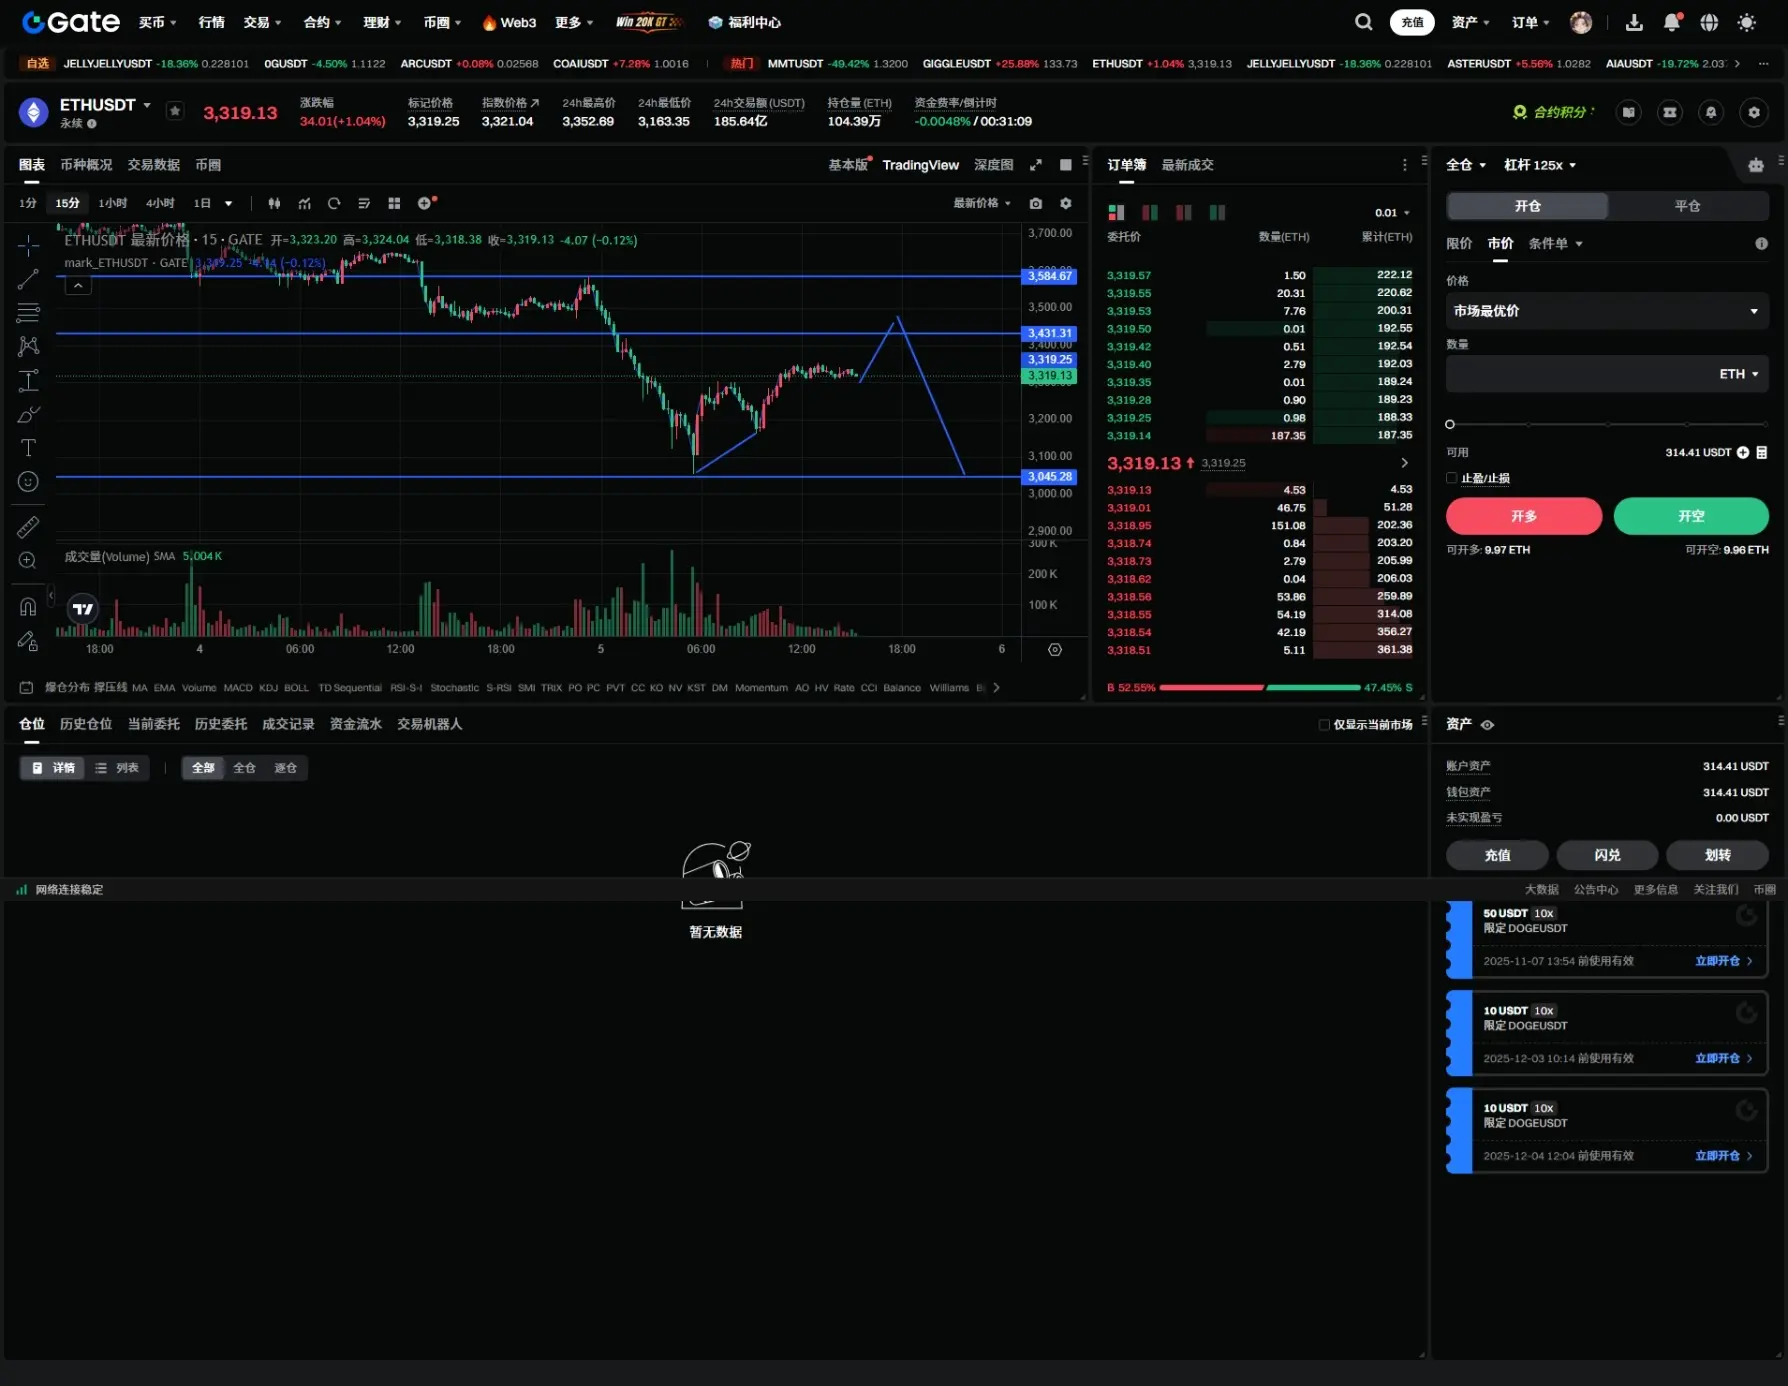Screen dimensions: 1788x1386
Task: Expand the chart to fullscreen
Action: pyautogui.click(x=1036, y=165)
